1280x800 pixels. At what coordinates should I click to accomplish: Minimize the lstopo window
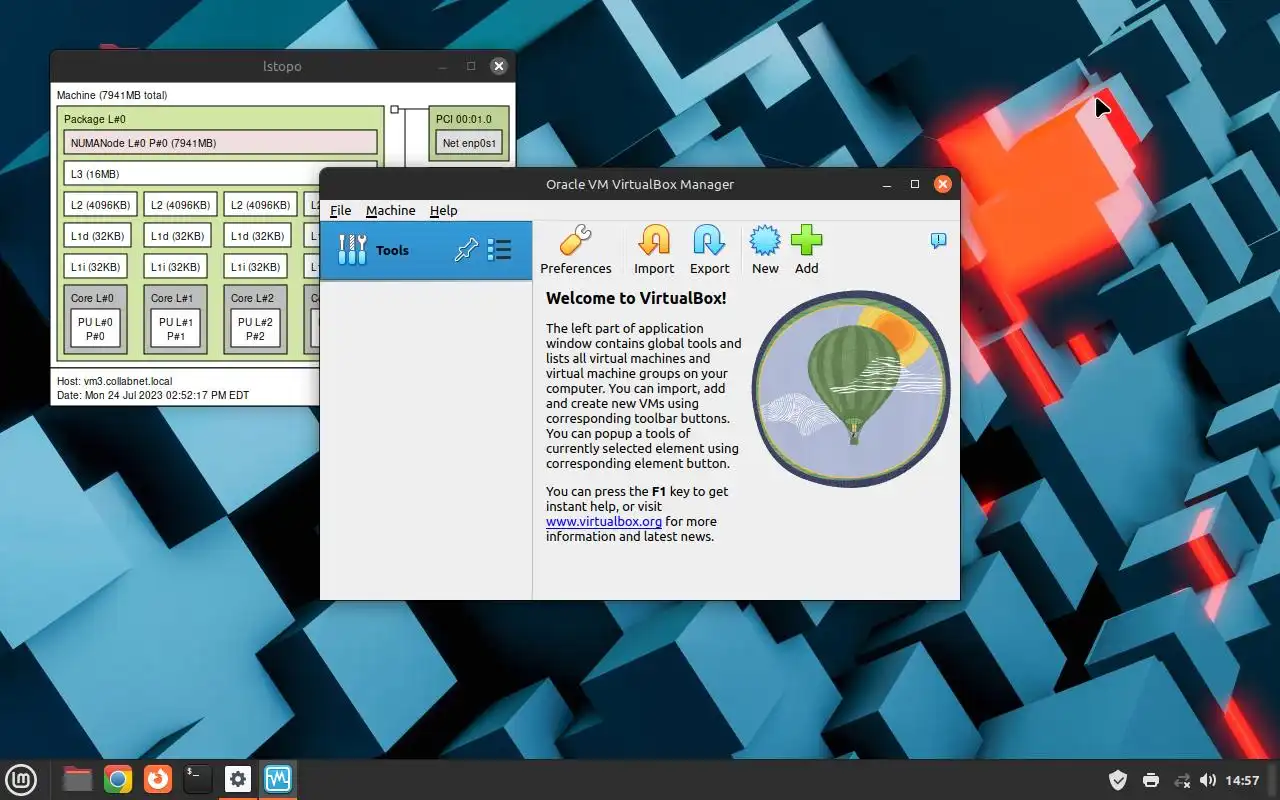(x=443, y=66)
